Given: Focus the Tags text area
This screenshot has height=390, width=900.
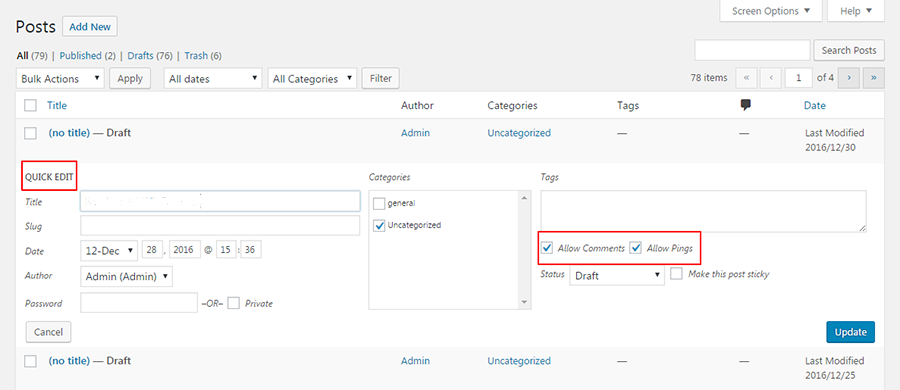Looking at the screenshot, I should click(x=703, y=211).
